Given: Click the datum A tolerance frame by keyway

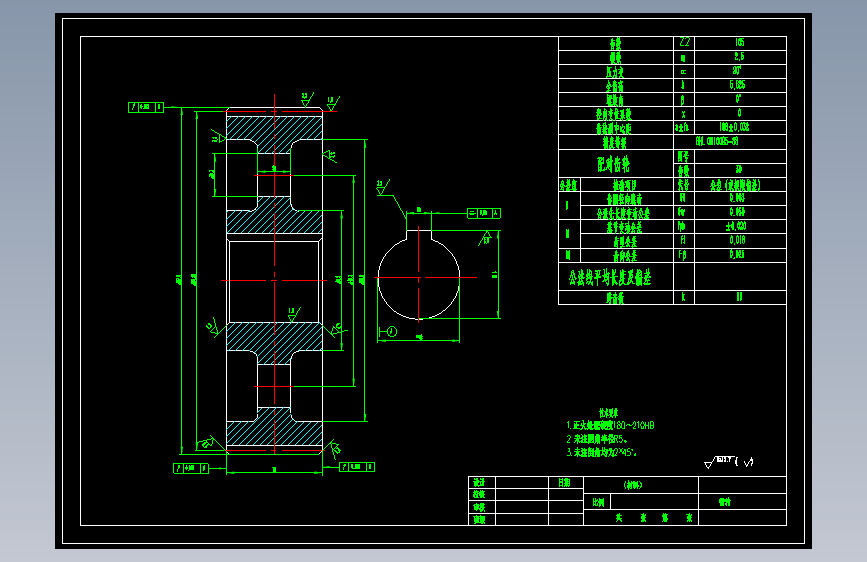Looking at the screenshot, I should click(484, 213).
